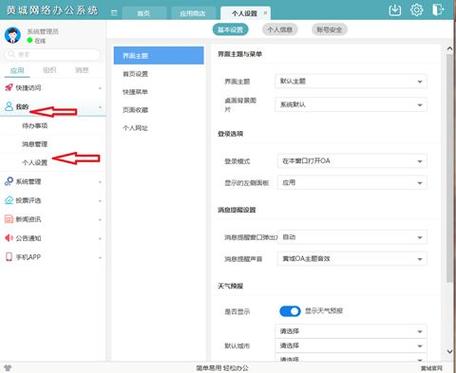The width and height of the screenshot is (456, 373).
Task: Switch to the 组织 sidebar tab
Action: point(49,70)
